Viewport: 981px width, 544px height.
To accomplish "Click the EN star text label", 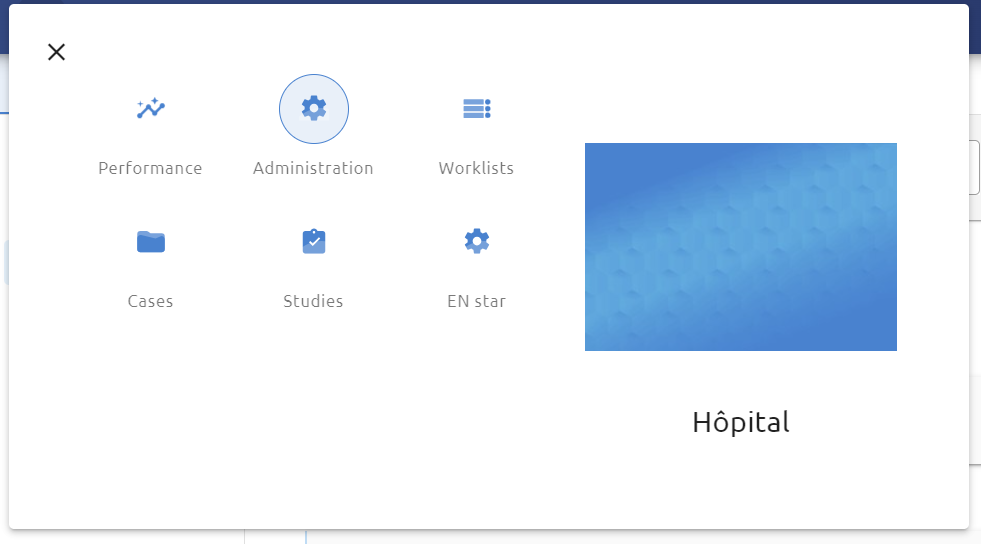I will tap(476, 301).
